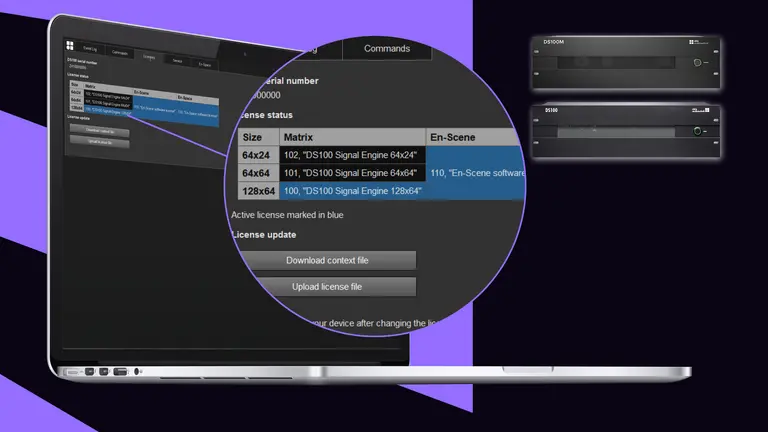
Task: Select the small Commands tab on laptop screen
Action: (x=119, y=53)
